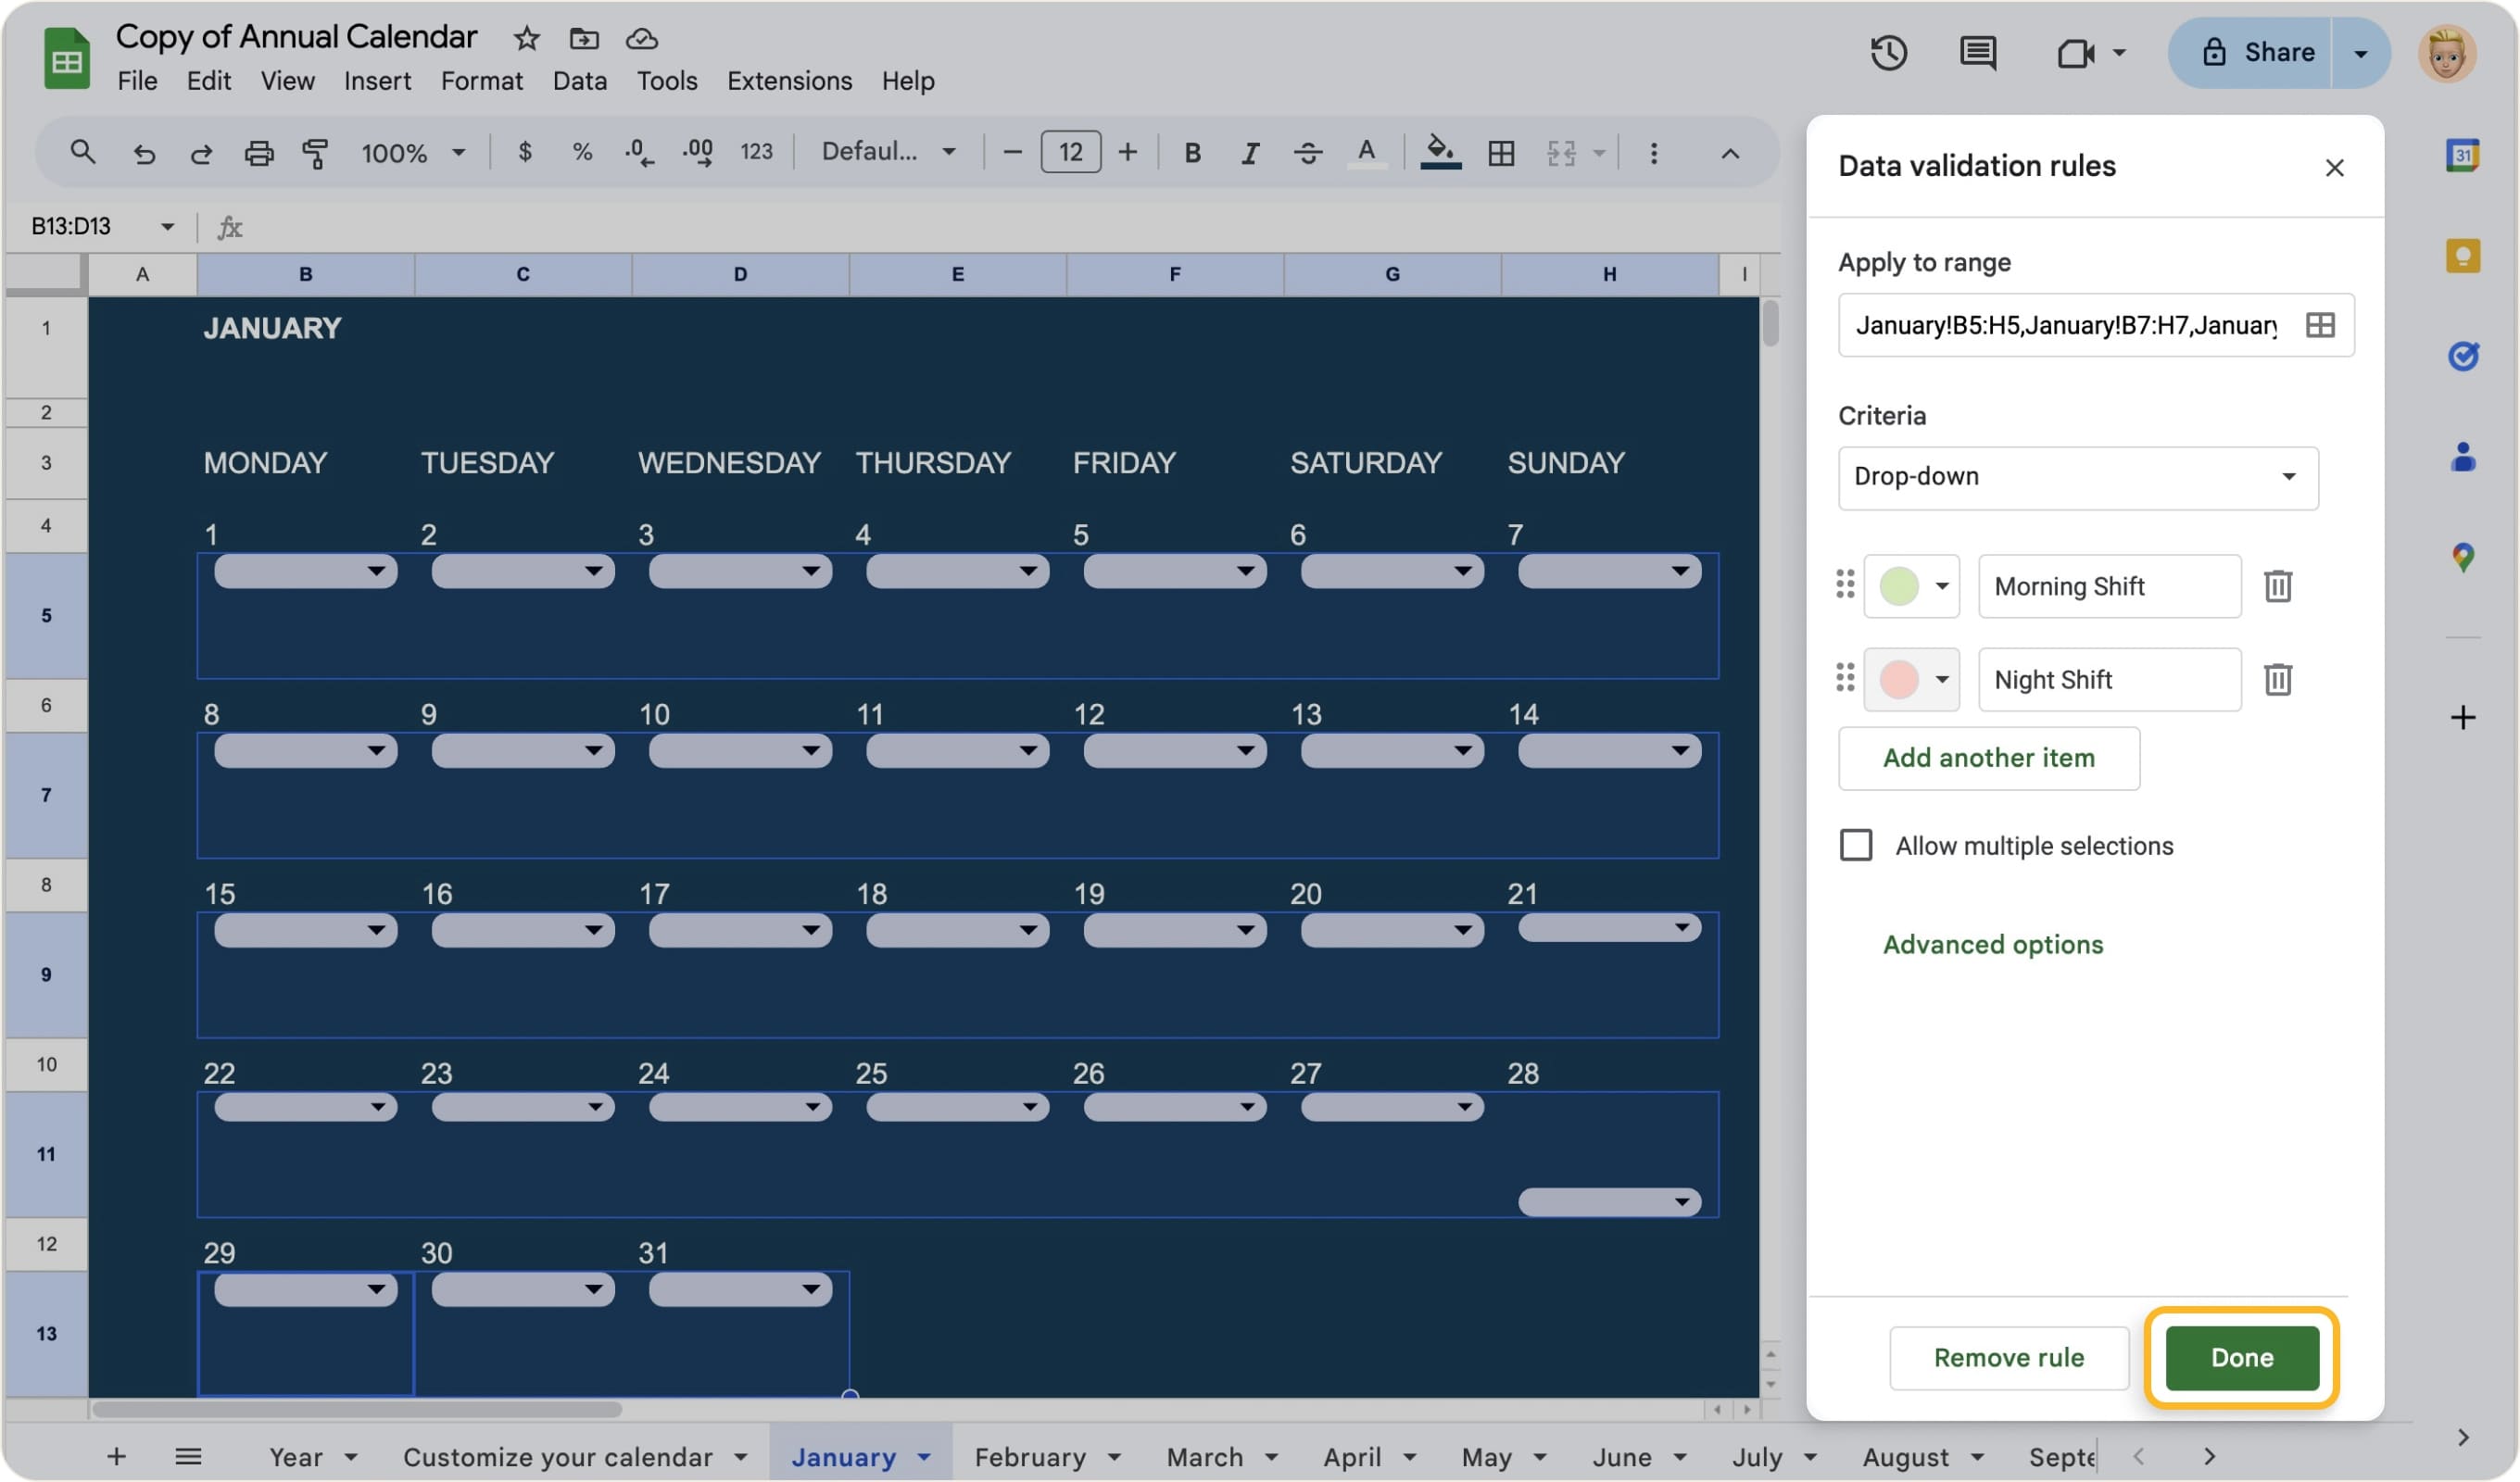The height and width of the screenshot is (1482, 2520).
Task: Open the comments panel
Action: point(1977,53)
